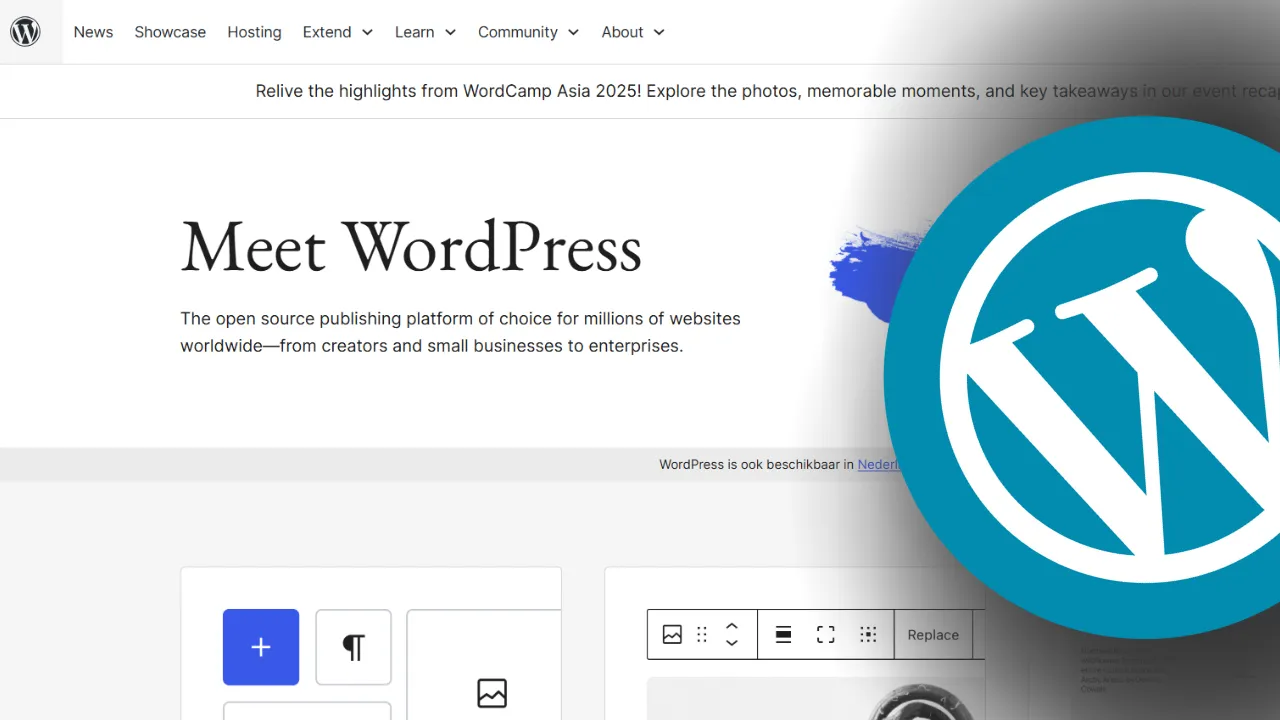
Task: Click the open source publishing platform description text
Action: (460, 332)
